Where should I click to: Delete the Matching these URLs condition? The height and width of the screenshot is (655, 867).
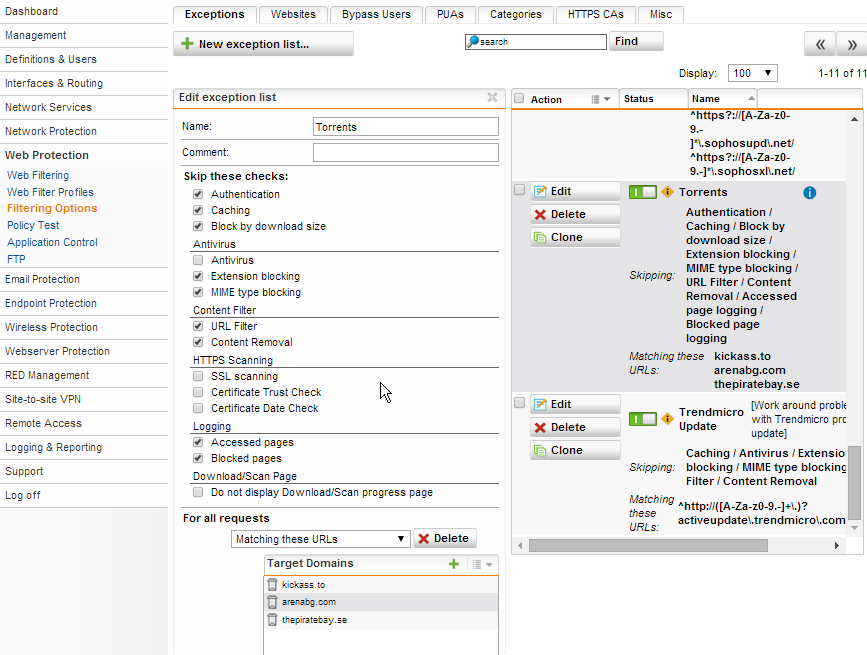coord(445,538)
